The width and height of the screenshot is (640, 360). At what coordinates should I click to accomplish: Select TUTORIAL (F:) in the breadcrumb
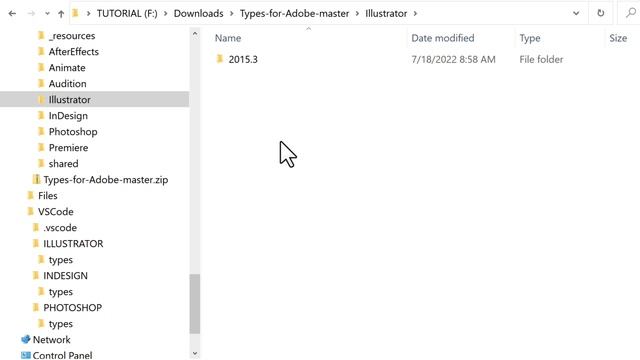pos(127,13)
